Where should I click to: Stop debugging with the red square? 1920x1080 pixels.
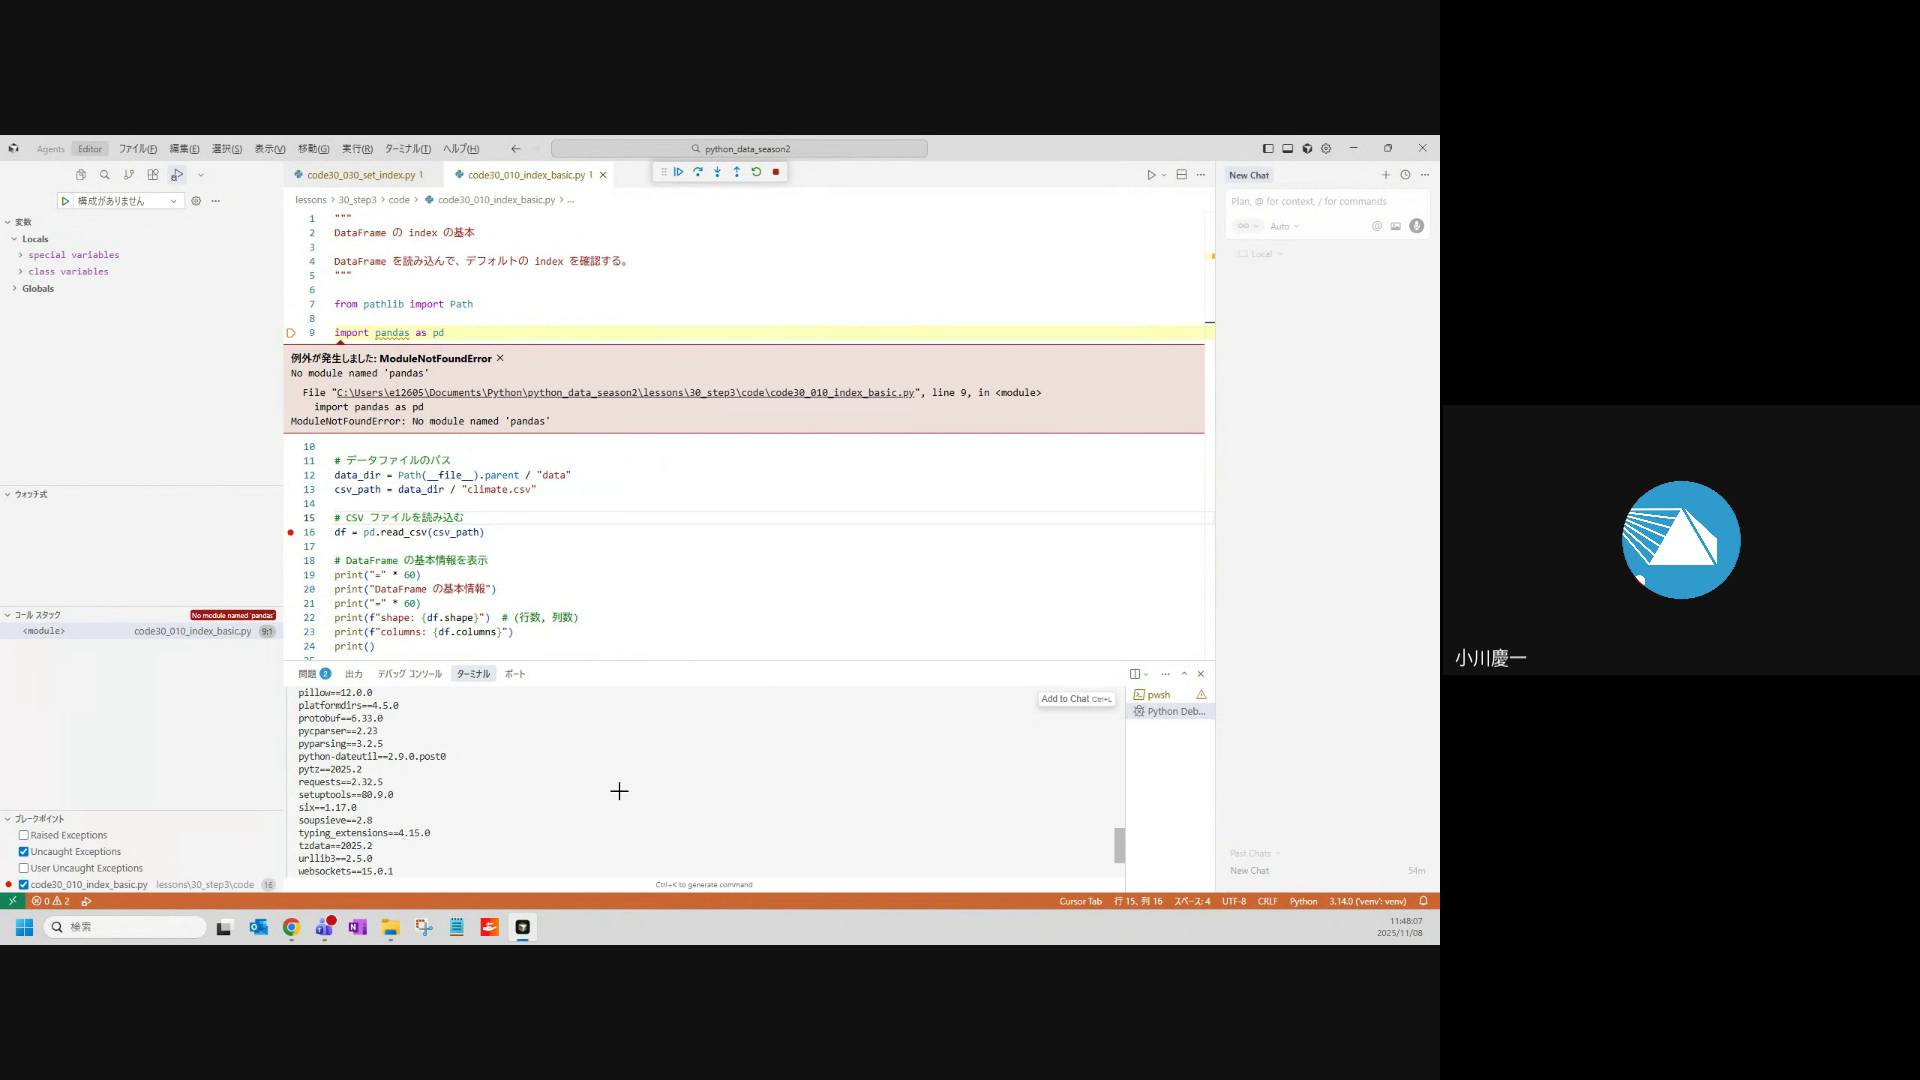pos(775,172)
